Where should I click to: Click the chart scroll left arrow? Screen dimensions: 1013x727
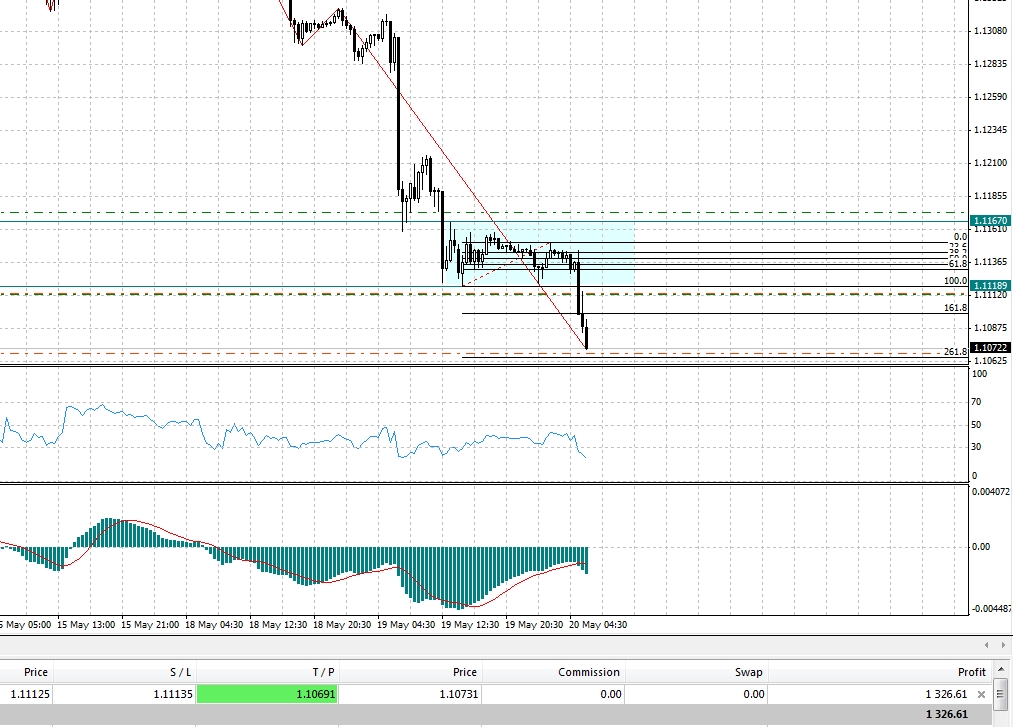click(x=988, y=646)
